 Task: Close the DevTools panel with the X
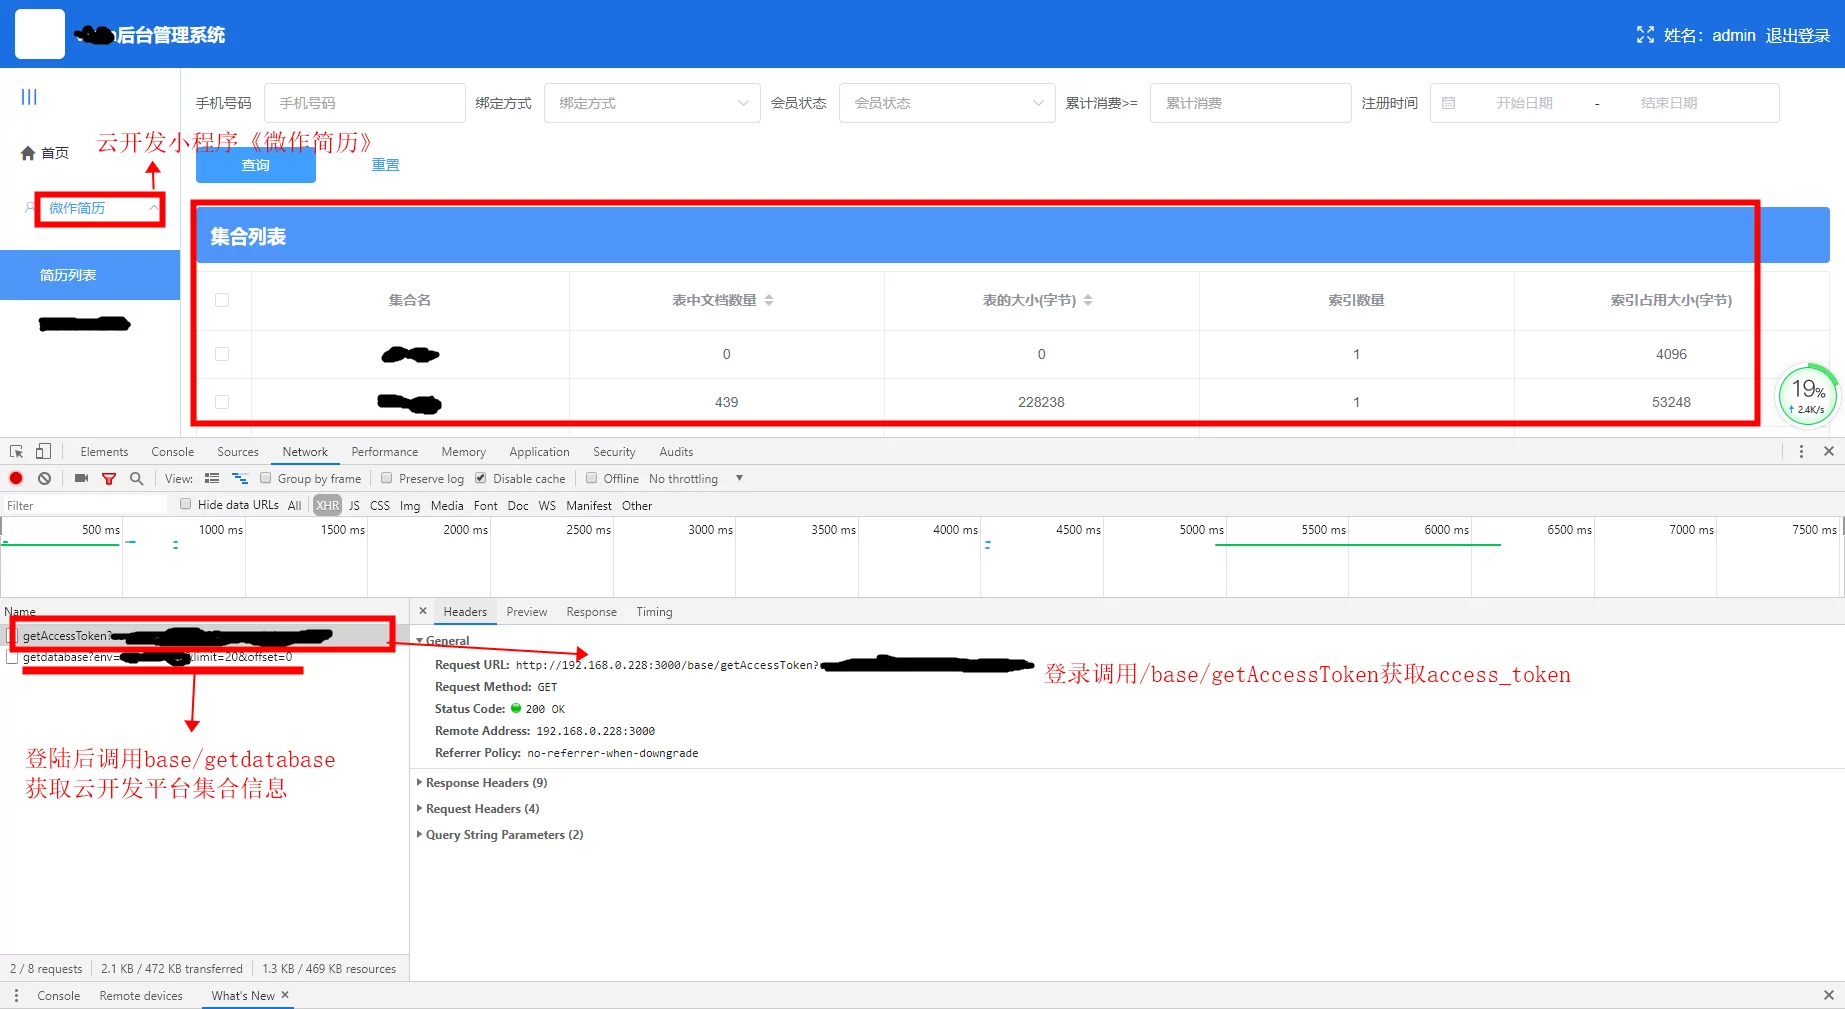coord(1829,452)
